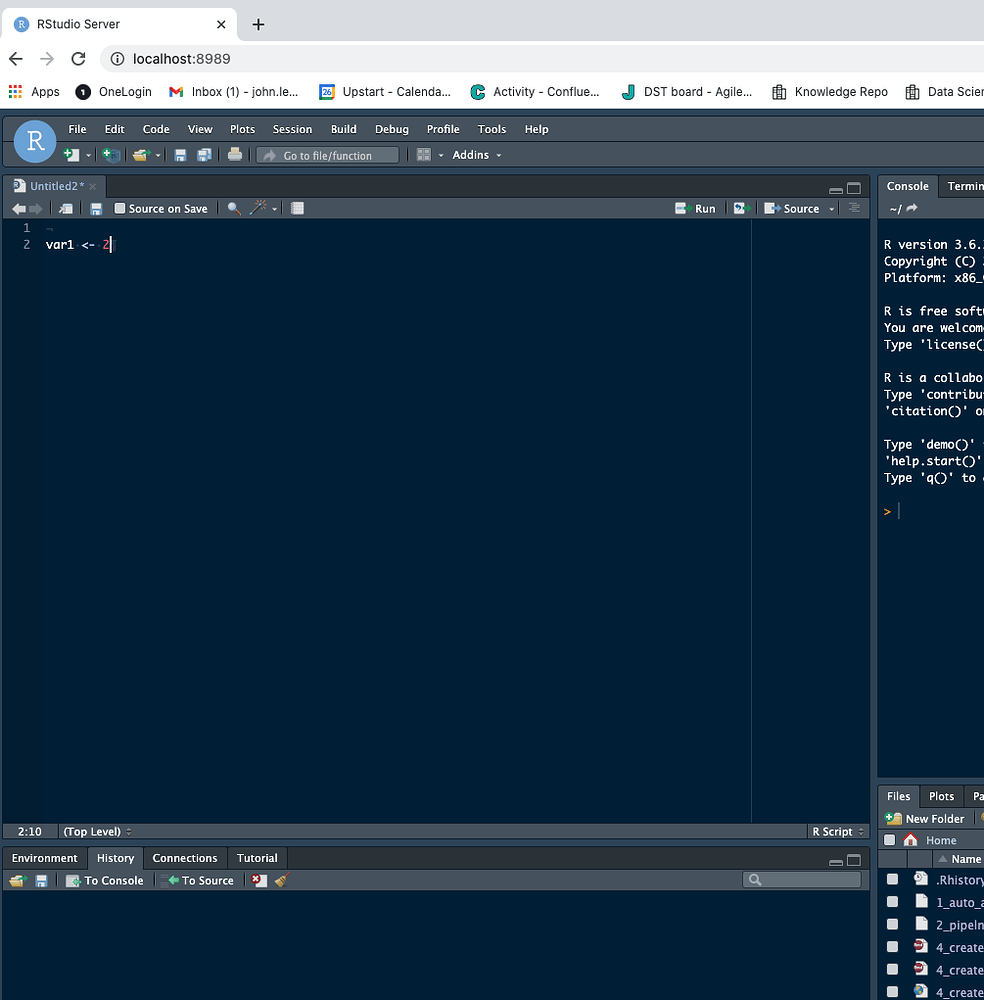984x1000 pixels.
Task: Open the Profile menu
Action: tap(443, 129)
